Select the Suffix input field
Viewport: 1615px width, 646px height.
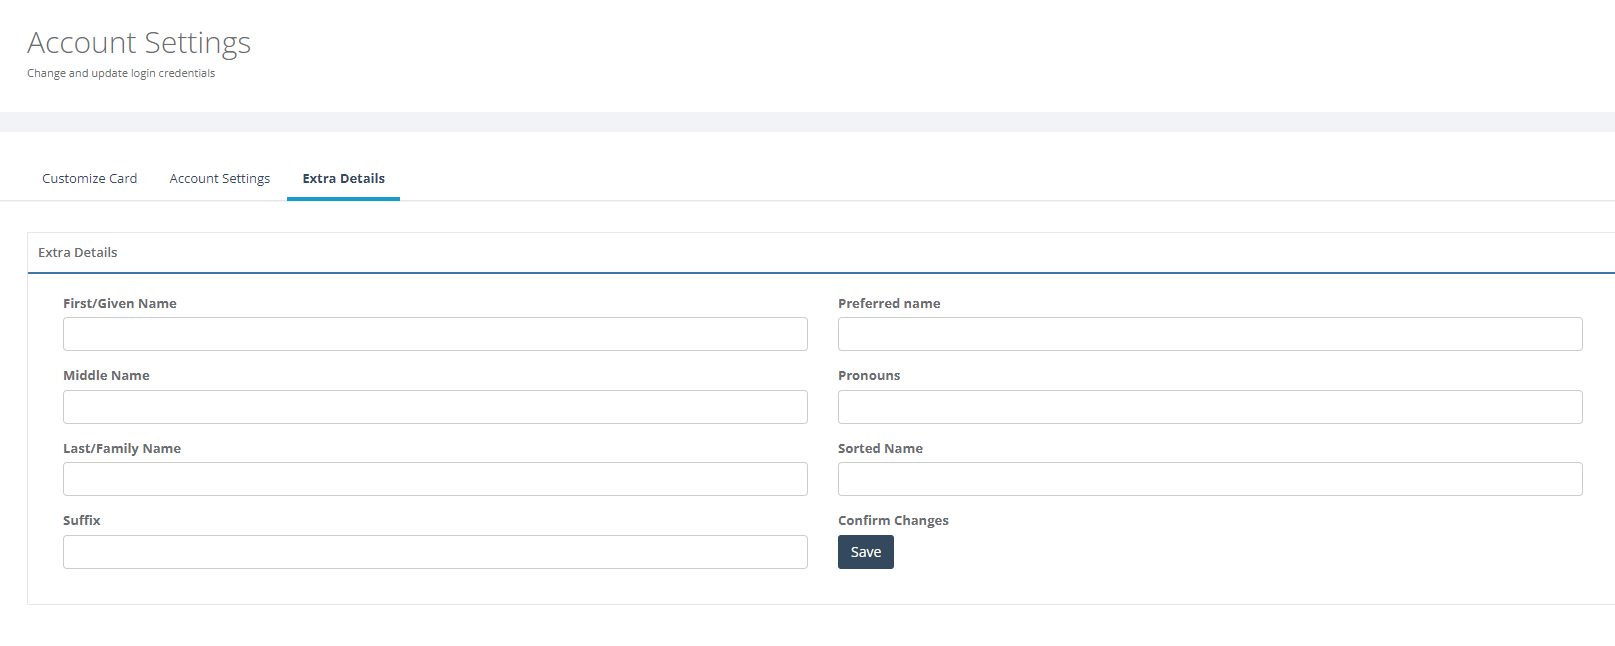pyautogui.click(x=435, y=552)
